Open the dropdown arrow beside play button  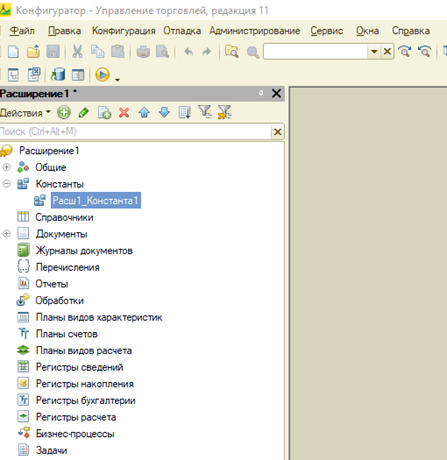pyautogui.click(x=117, y=79)
